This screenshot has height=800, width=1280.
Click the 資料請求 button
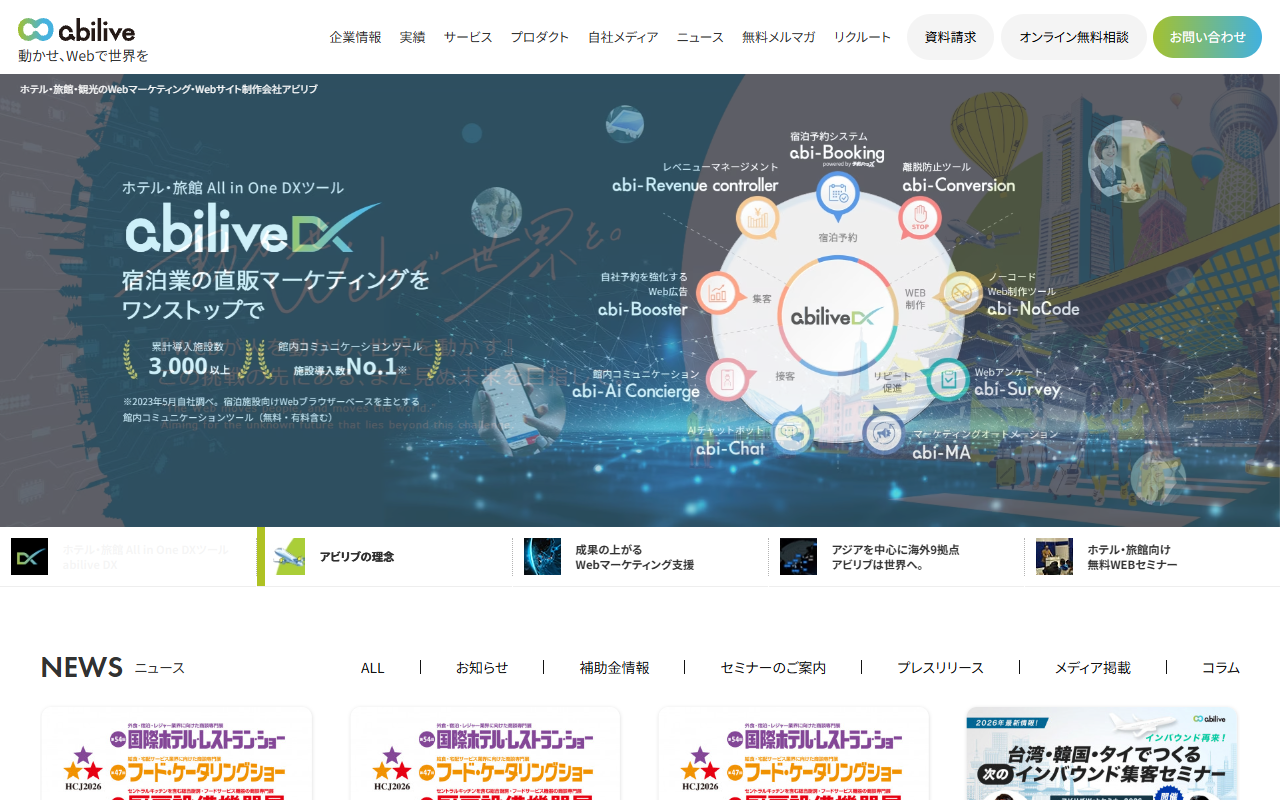click(950, 36)
